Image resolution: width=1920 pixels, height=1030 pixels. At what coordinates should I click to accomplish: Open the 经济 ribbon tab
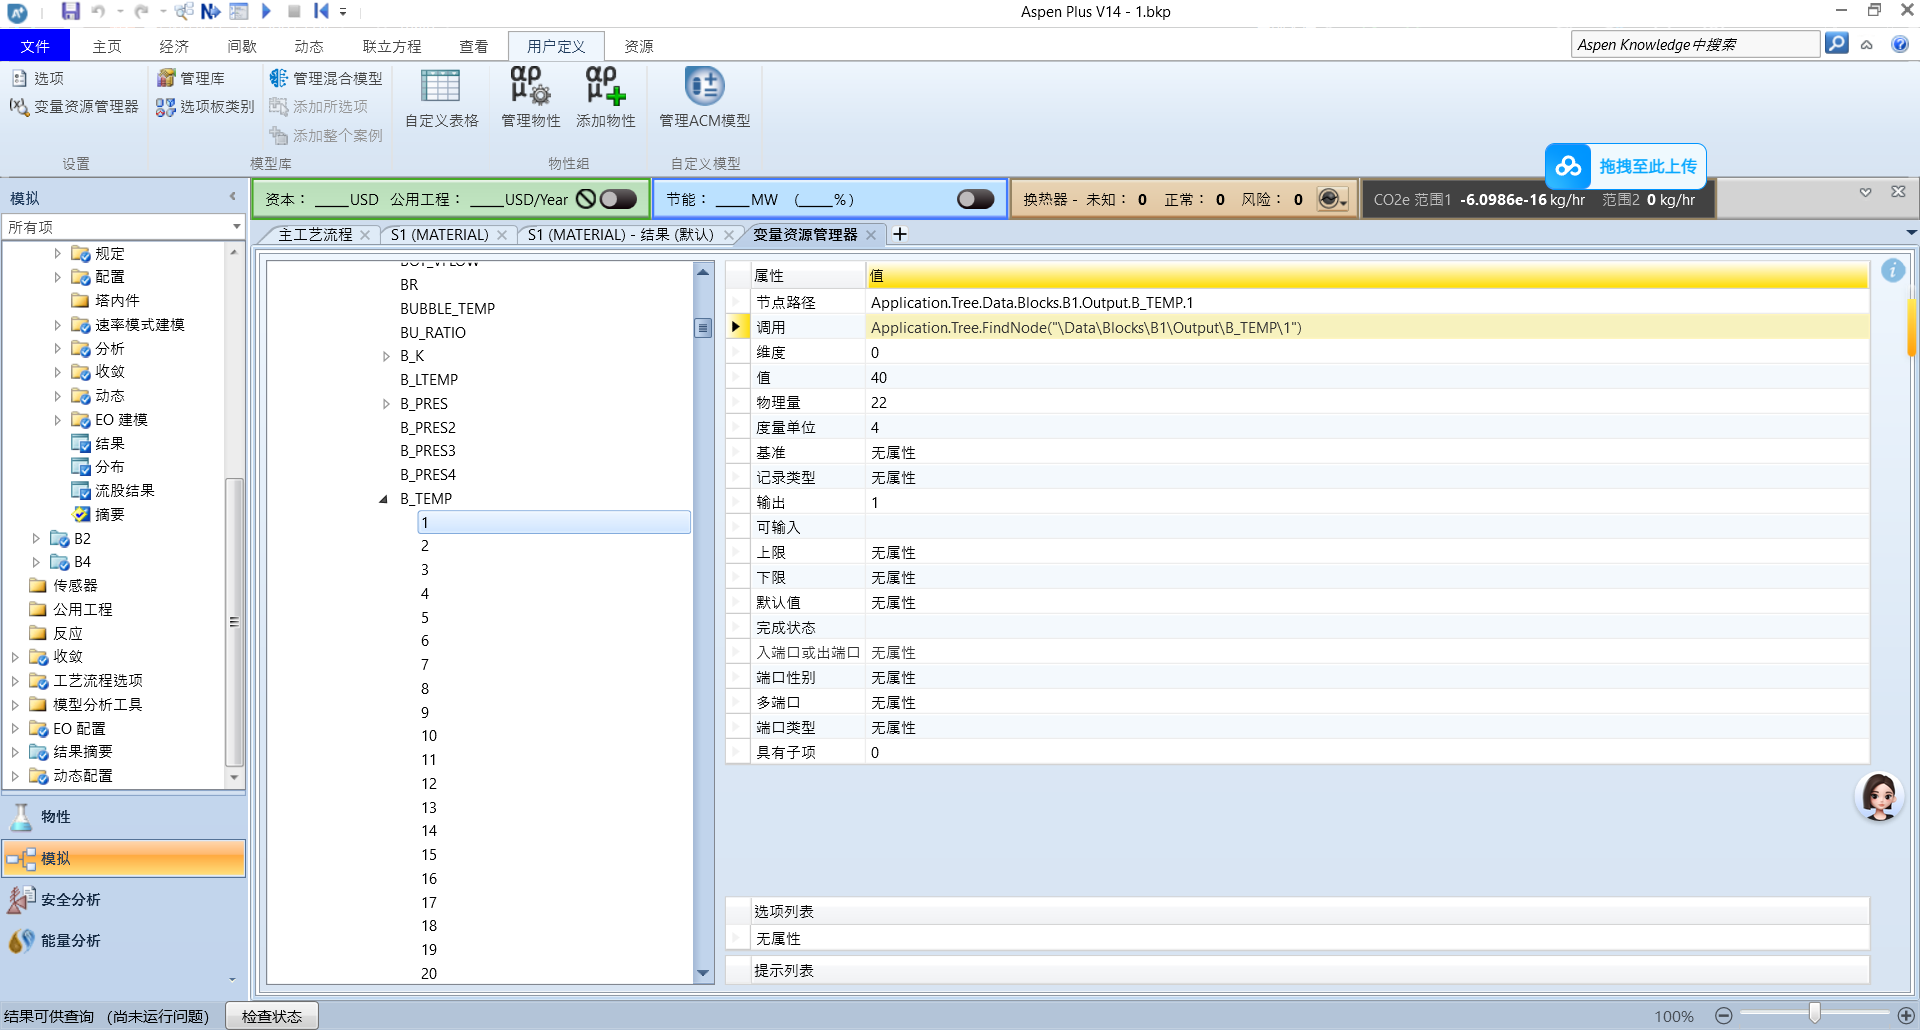(174, 46)
